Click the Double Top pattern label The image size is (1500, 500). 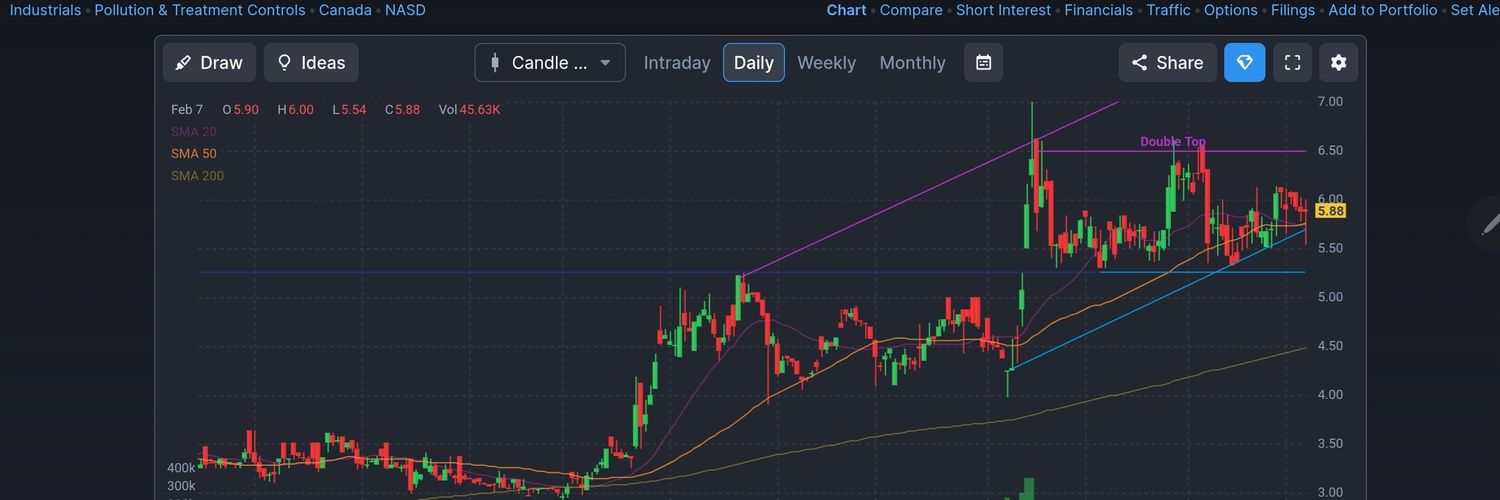(1173, 142)
